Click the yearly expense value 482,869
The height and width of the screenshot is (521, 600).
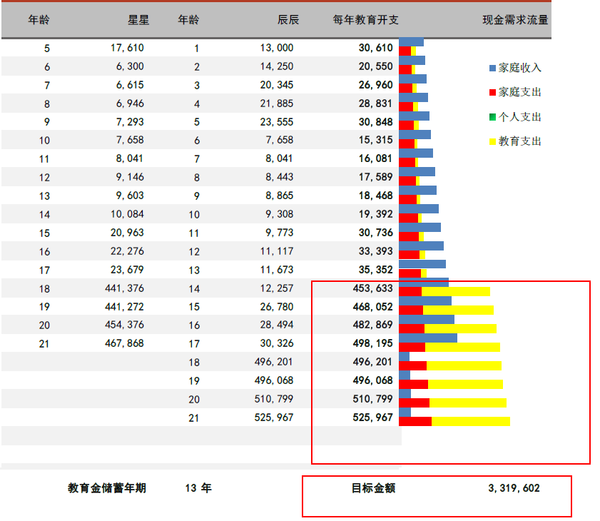point(373,325)
